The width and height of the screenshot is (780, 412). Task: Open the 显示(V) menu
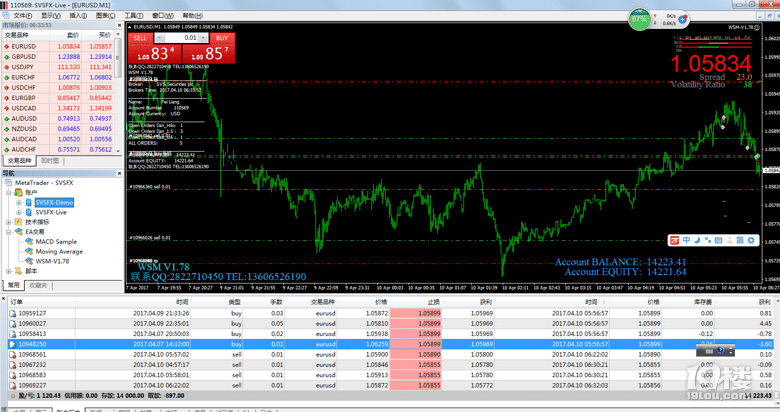tap(50, 15)
